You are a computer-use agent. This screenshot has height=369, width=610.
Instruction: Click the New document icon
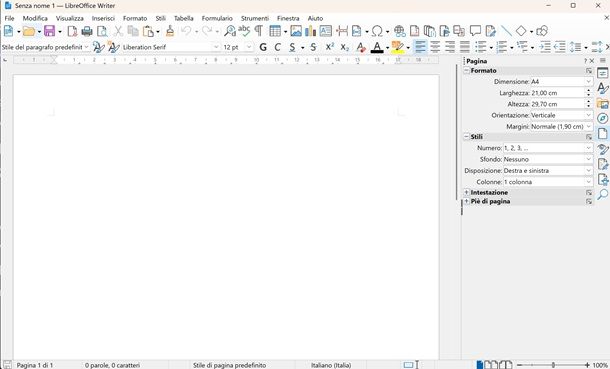tap(8, 31)
